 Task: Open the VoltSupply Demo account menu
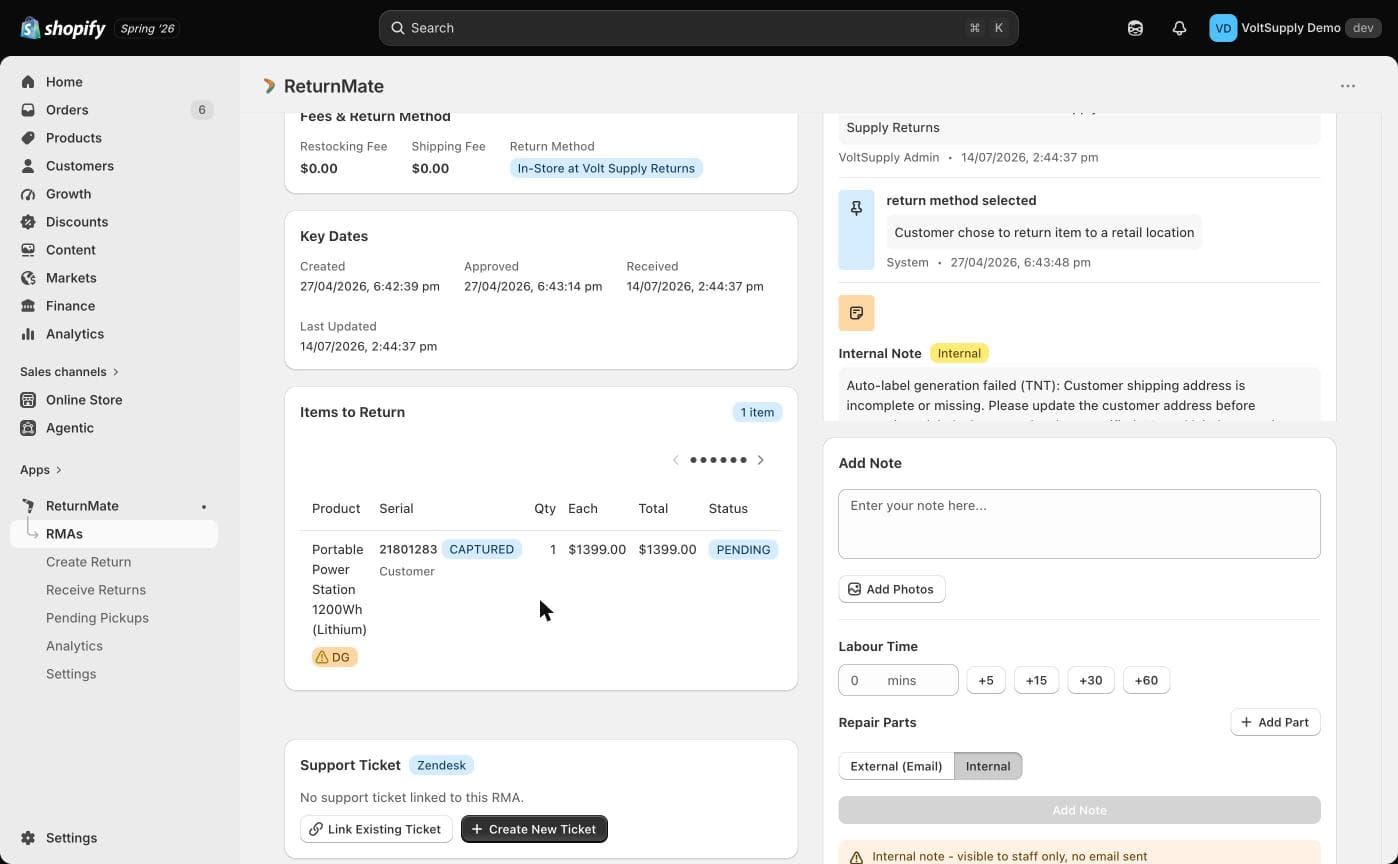(1295, 28)
